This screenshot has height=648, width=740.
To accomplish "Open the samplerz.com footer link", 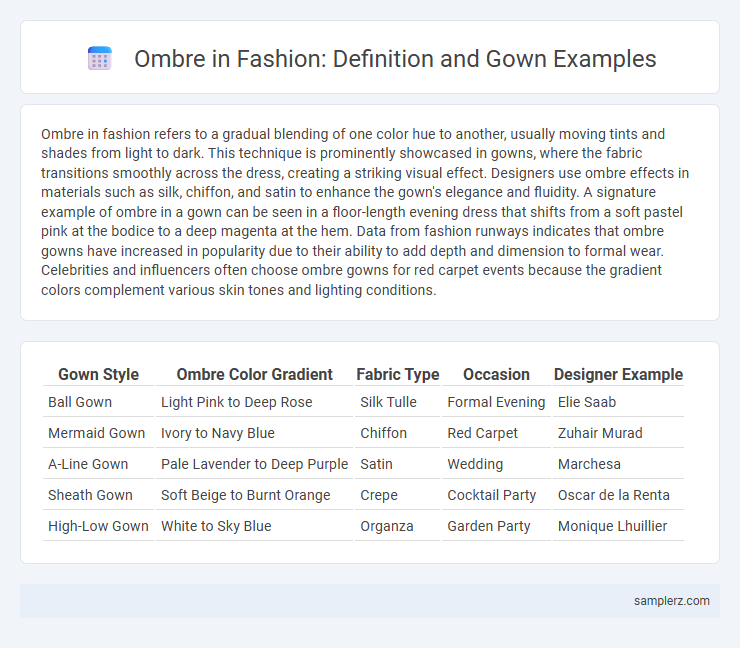I will (671, 600).
